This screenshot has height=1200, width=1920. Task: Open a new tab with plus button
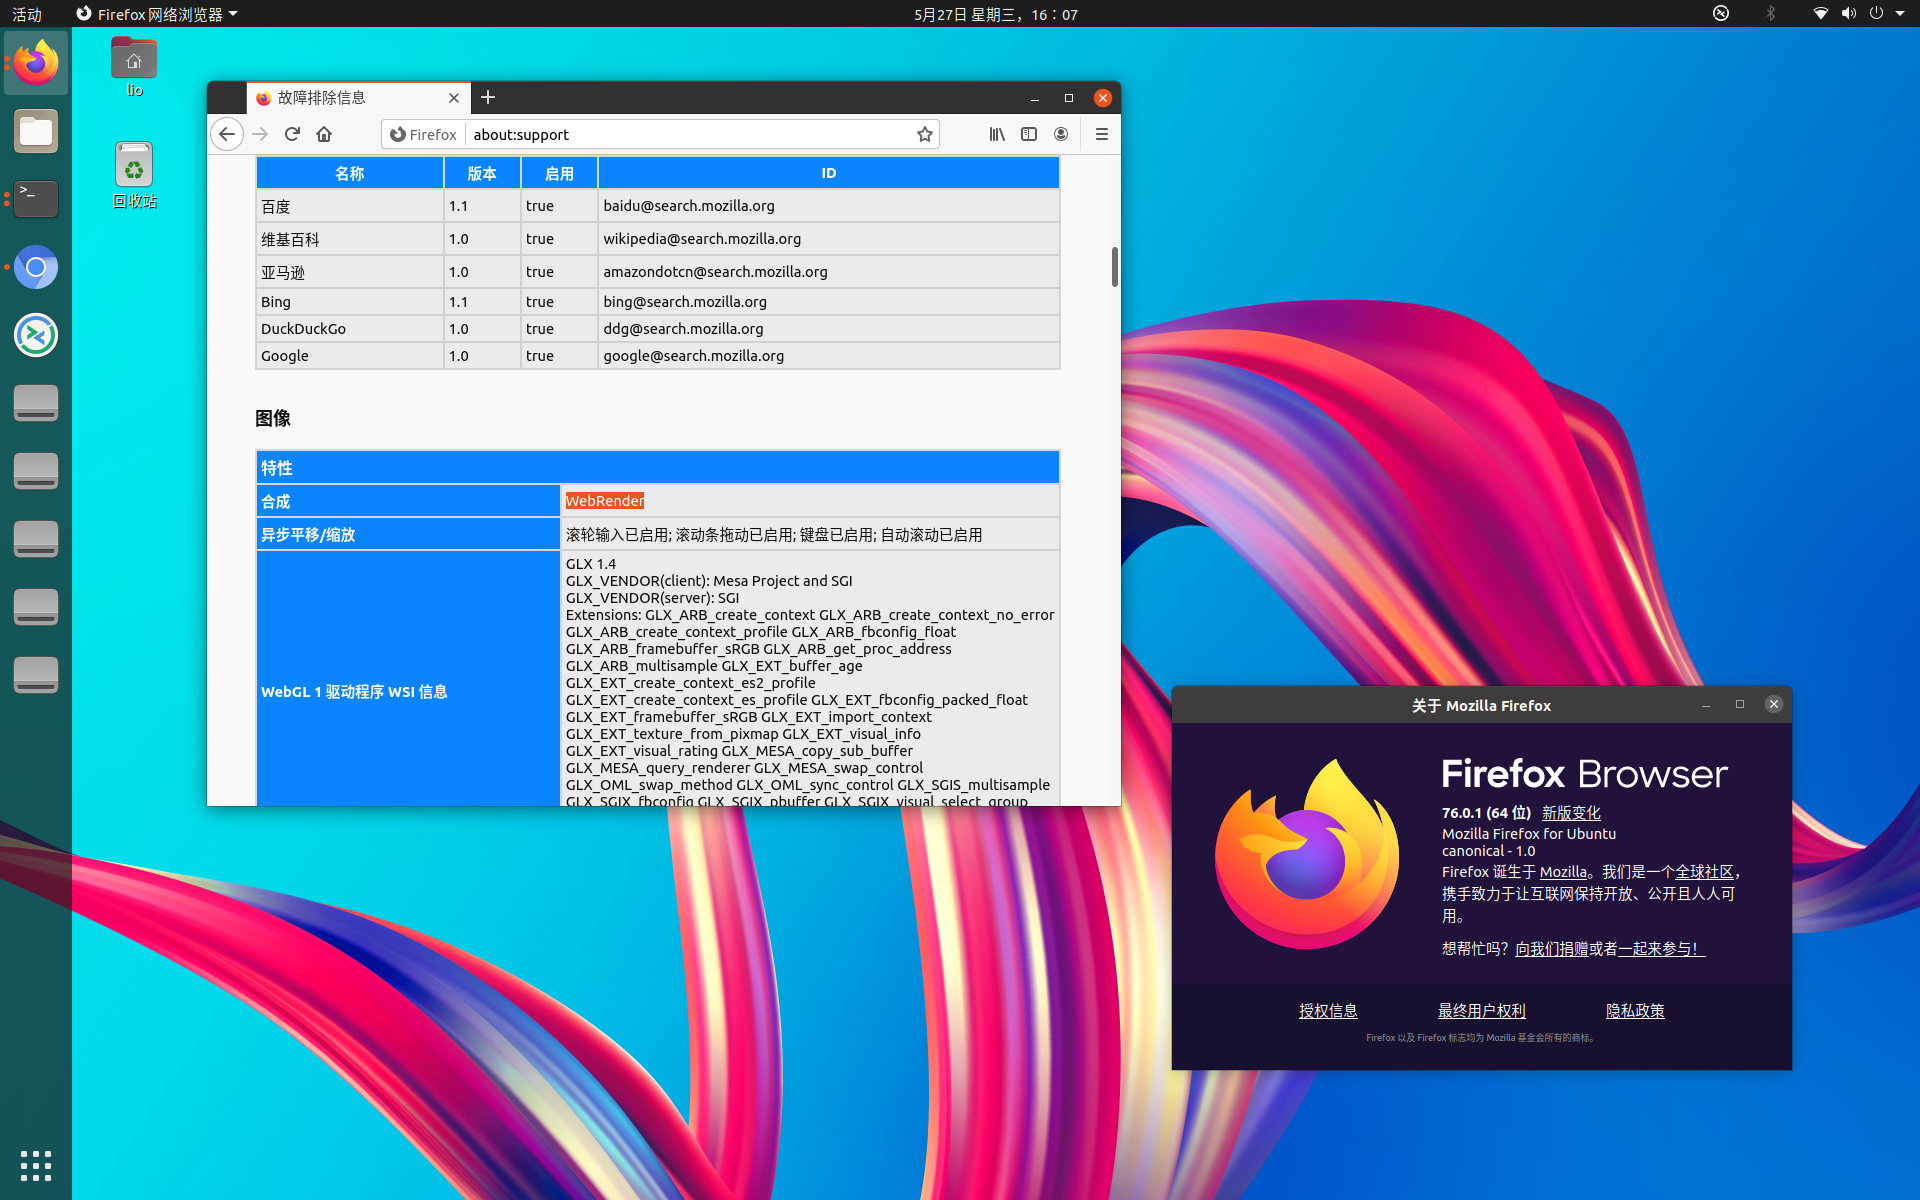coord(488,97)
